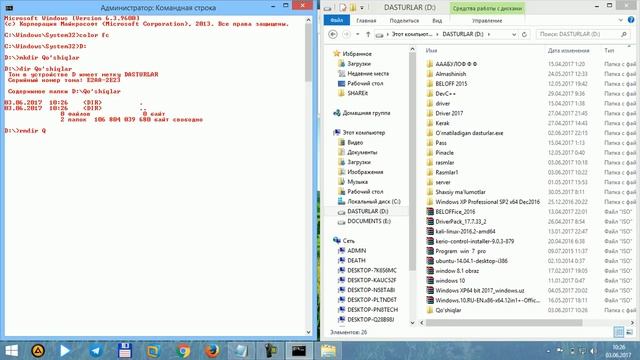Go up one folder level in Explorer
This screenshot has width=640, height=360.
368,34
